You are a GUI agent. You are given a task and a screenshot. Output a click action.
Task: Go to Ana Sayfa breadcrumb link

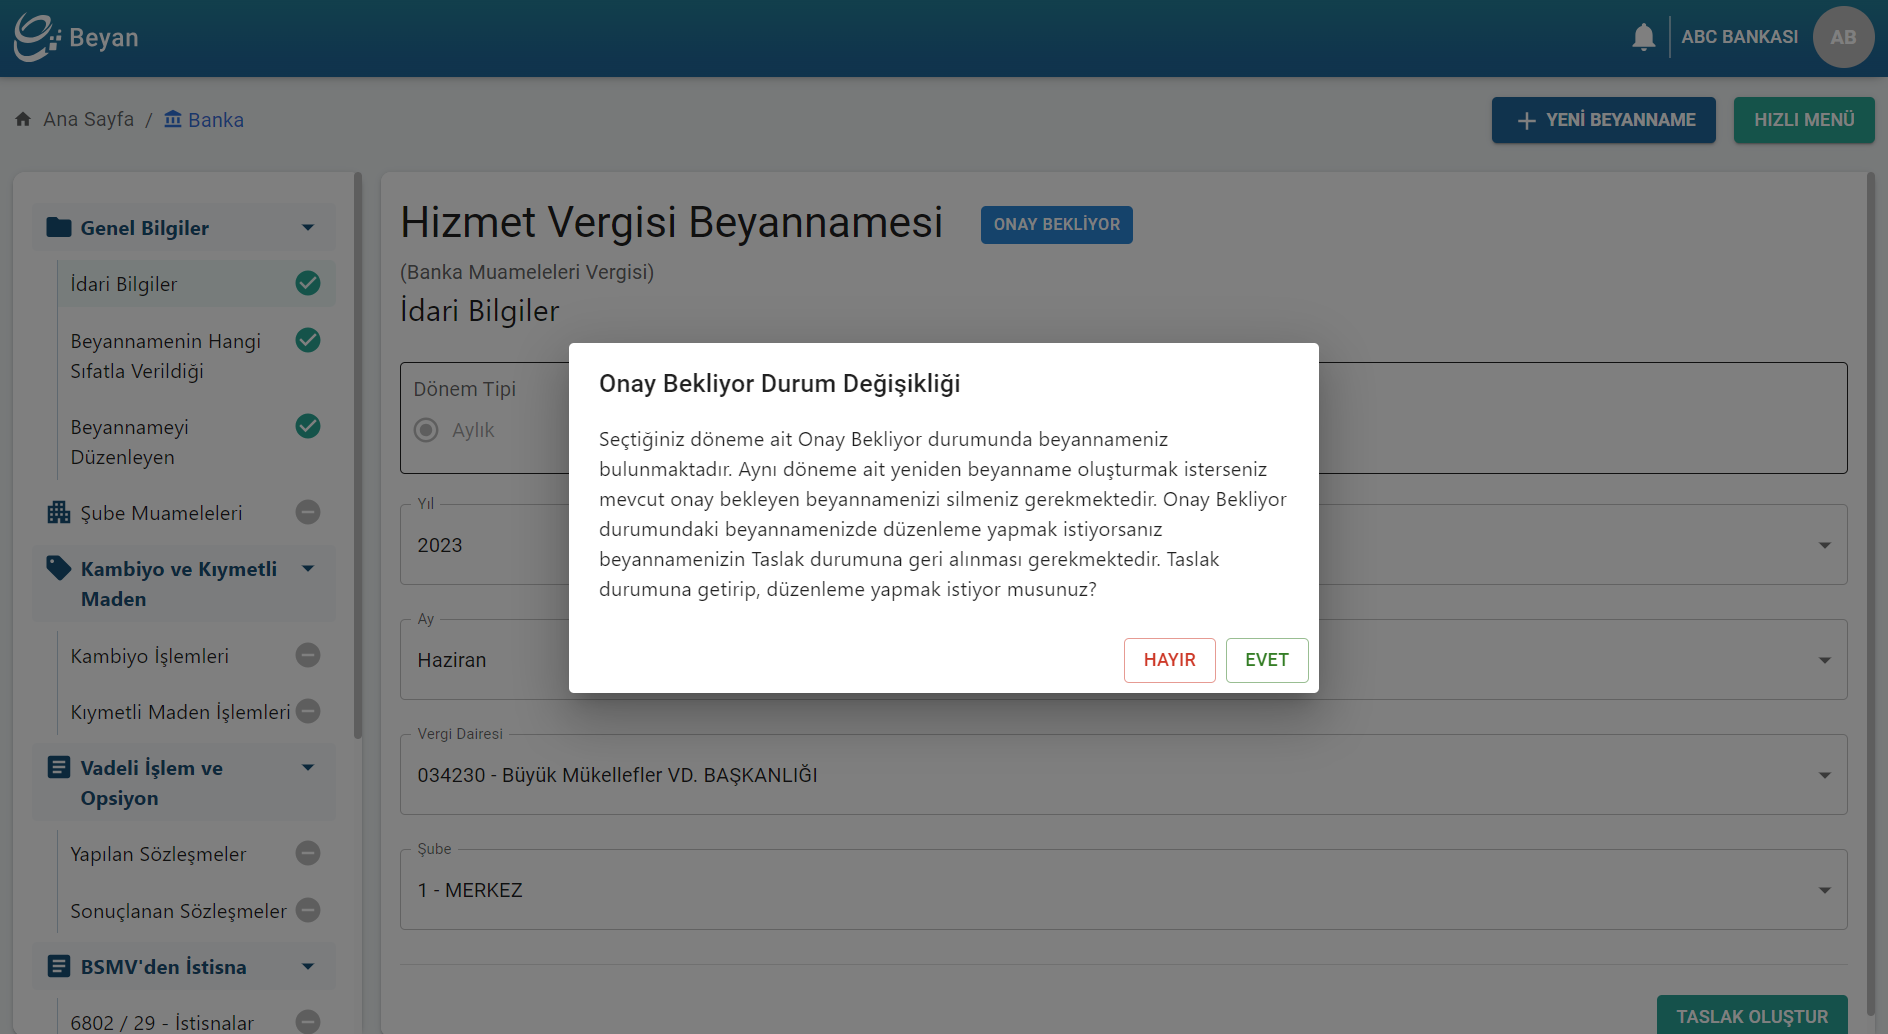[x=88, y=119]
